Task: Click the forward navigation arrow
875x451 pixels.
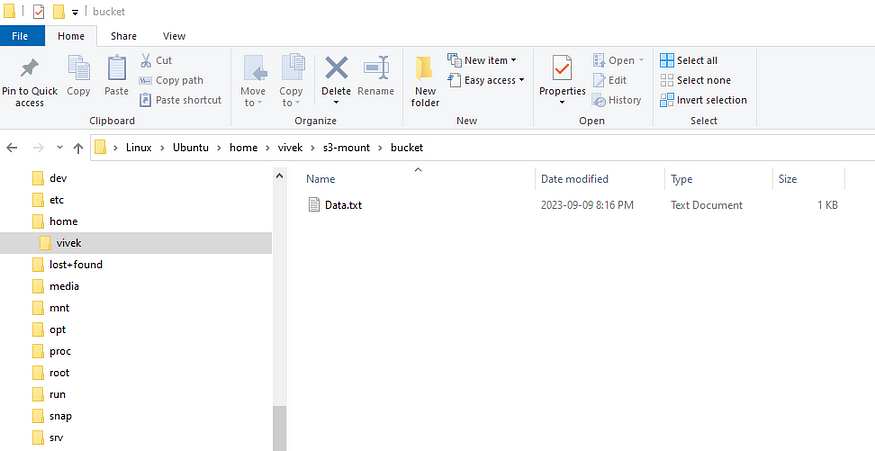Action: [38, 148]
